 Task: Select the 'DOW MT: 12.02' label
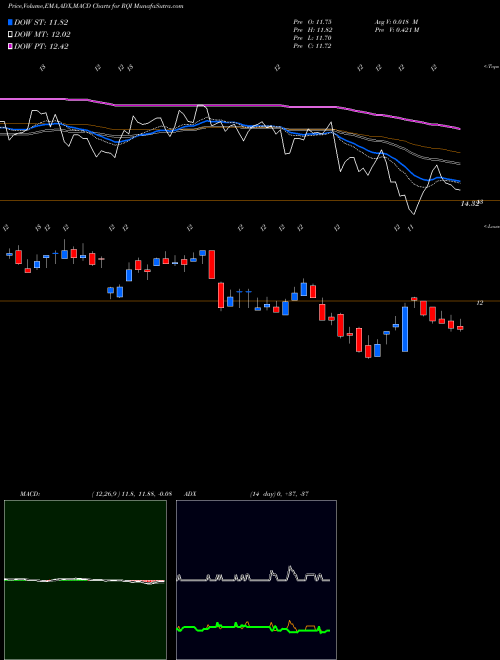(42, 35)
